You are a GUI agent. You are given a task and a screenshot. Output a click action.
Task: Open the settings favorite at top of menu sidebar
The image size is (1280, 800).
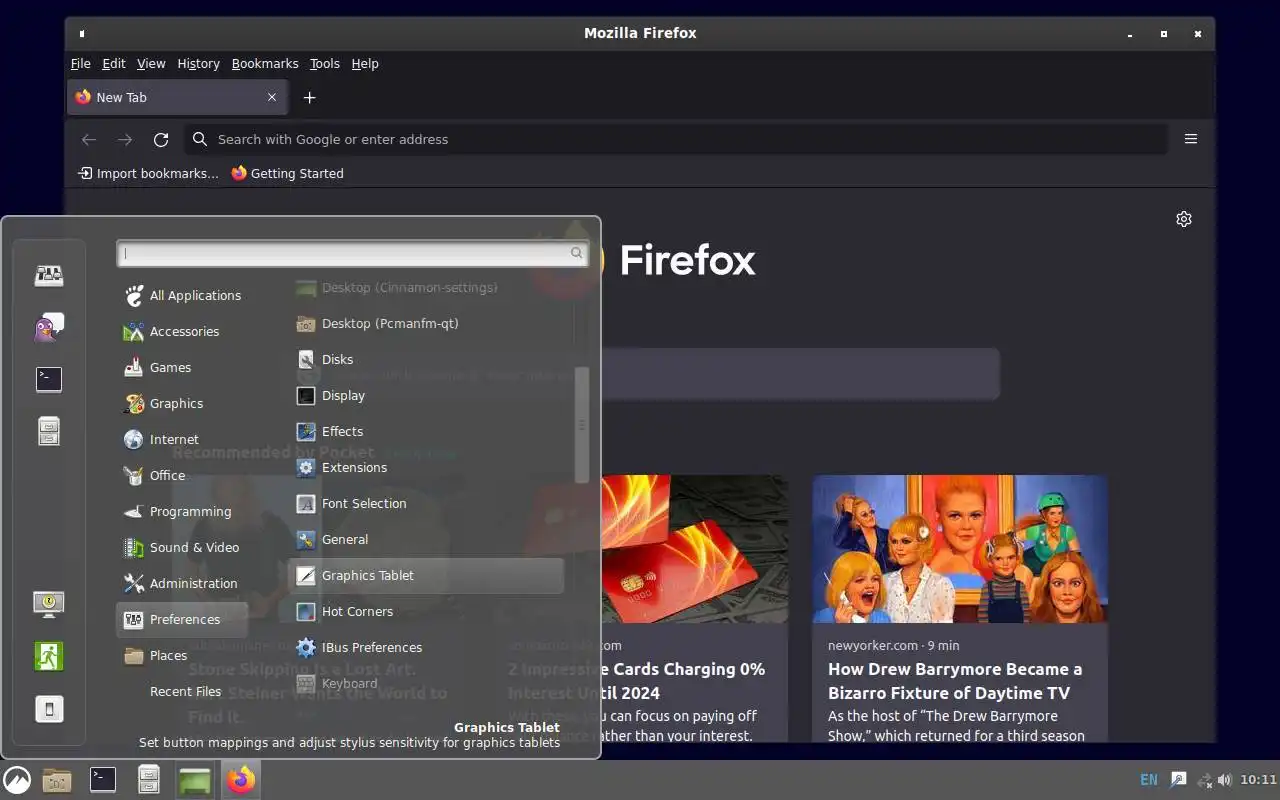(x=49, y=275)
